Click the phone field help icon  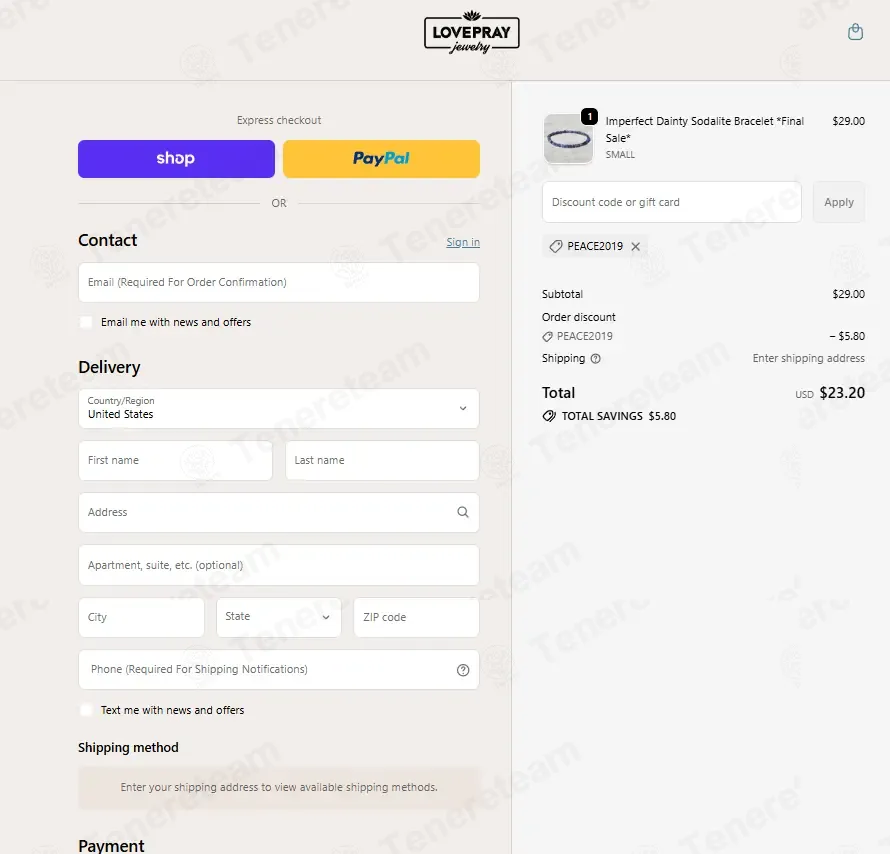tap(463, 670)
